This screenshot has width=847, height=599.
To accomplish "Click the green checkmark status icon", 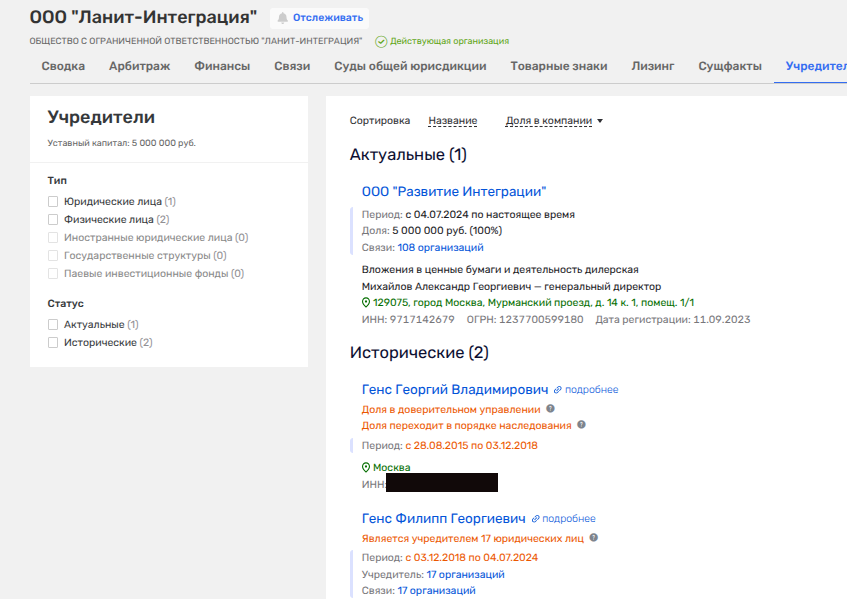I will pos(381,41).
